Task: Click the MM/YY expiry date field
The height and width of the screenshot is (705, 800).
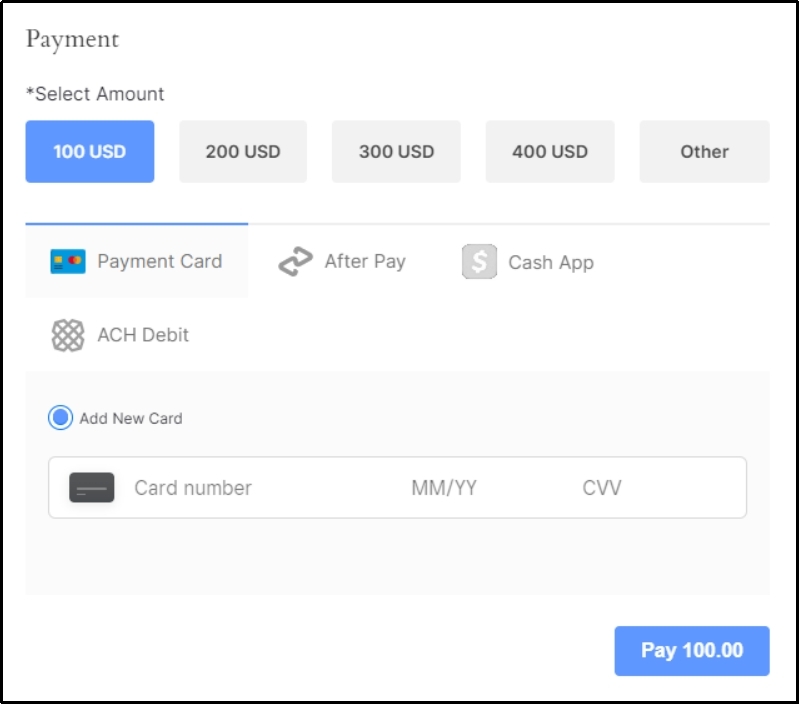Action: tap(444, 488)
